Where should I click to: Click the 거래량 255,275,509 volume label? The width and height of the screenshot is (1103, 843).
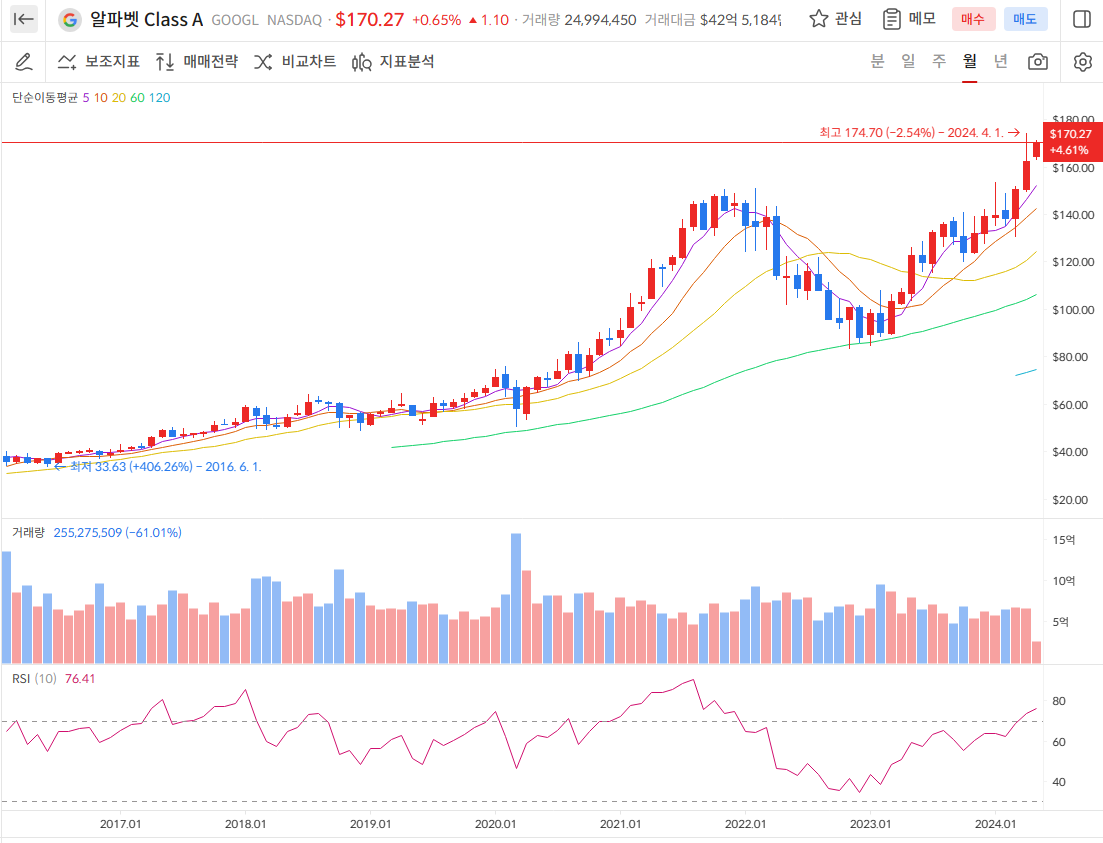click(96, 533)
